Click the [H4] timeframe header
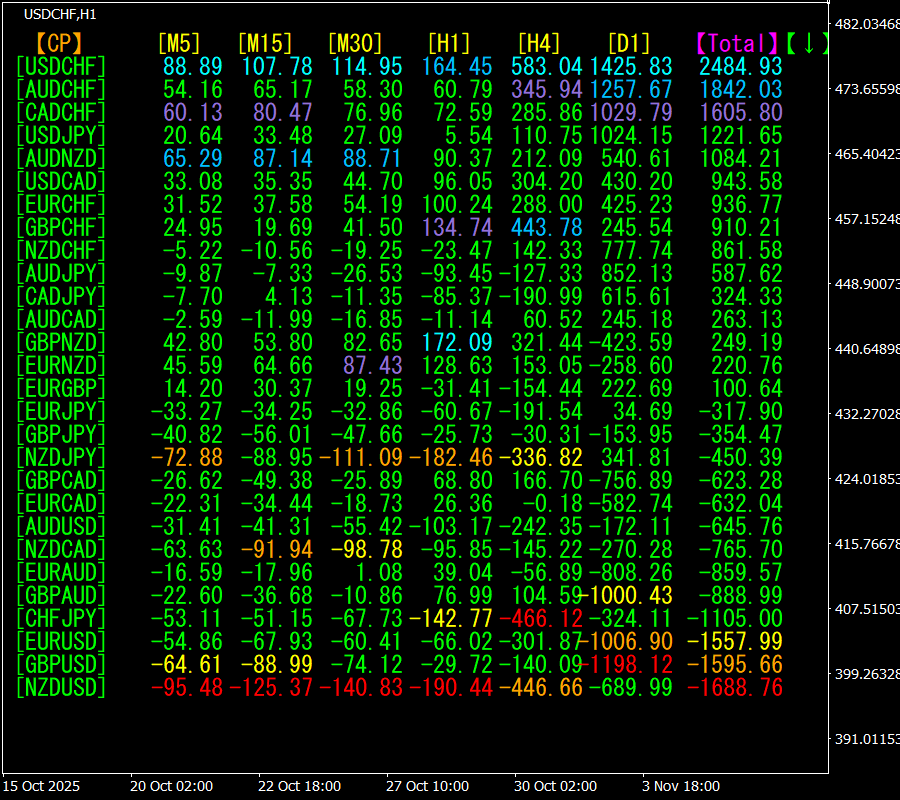900x800 pixels. point(539,43)
